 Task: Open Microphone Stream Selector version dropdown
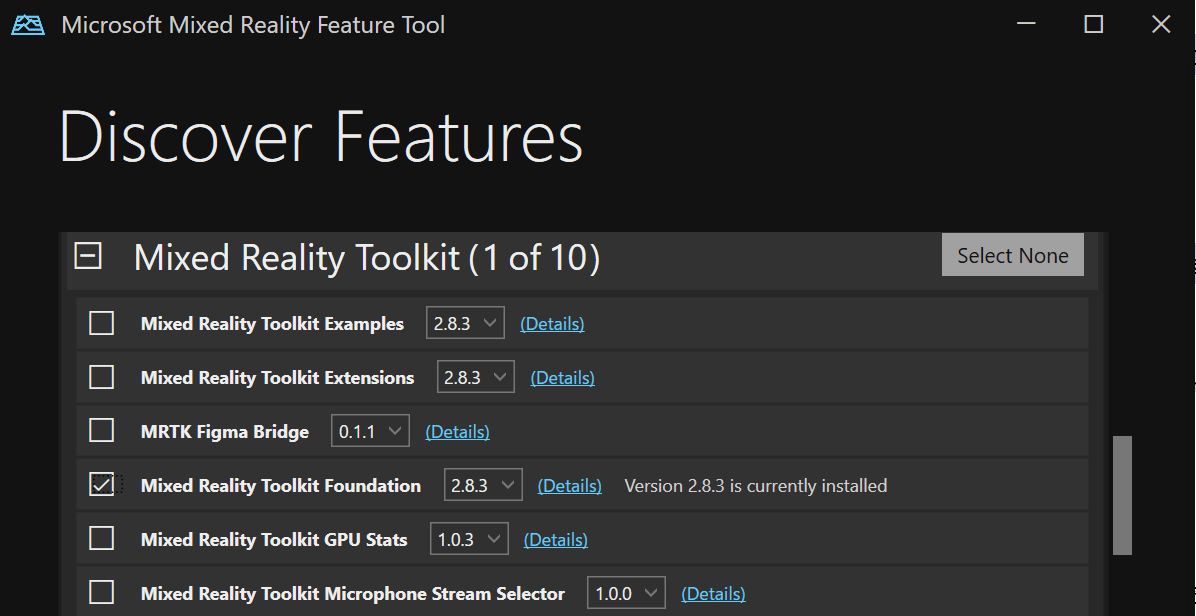[x=626, y=592]
